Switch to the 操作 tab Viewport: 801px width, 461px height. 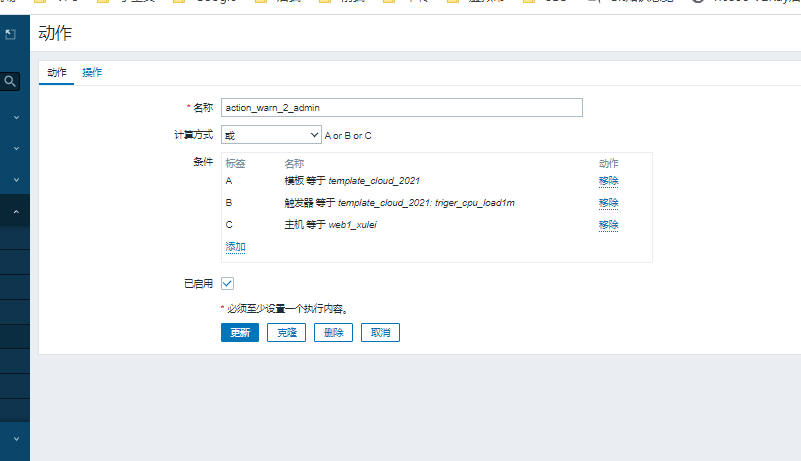click(92, 73)
